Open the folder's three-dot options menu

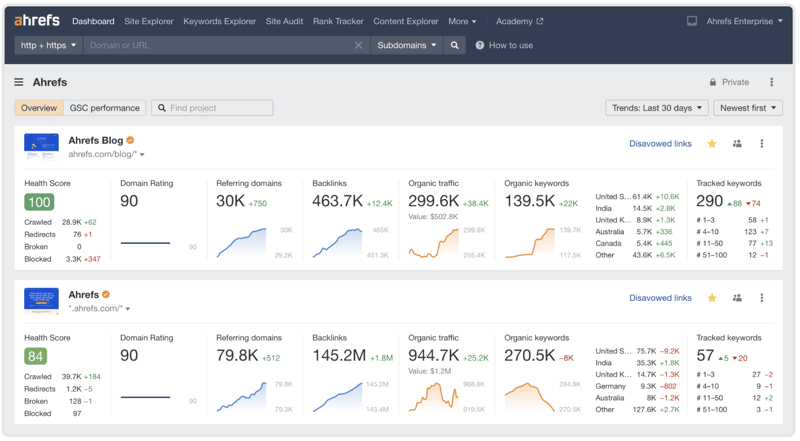pos(771,82)
